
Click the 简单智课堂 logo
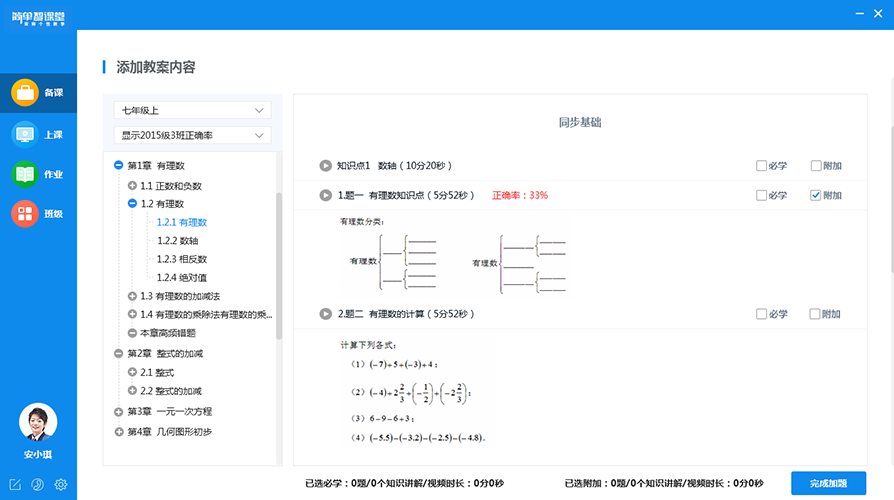[x=38, y=18]
